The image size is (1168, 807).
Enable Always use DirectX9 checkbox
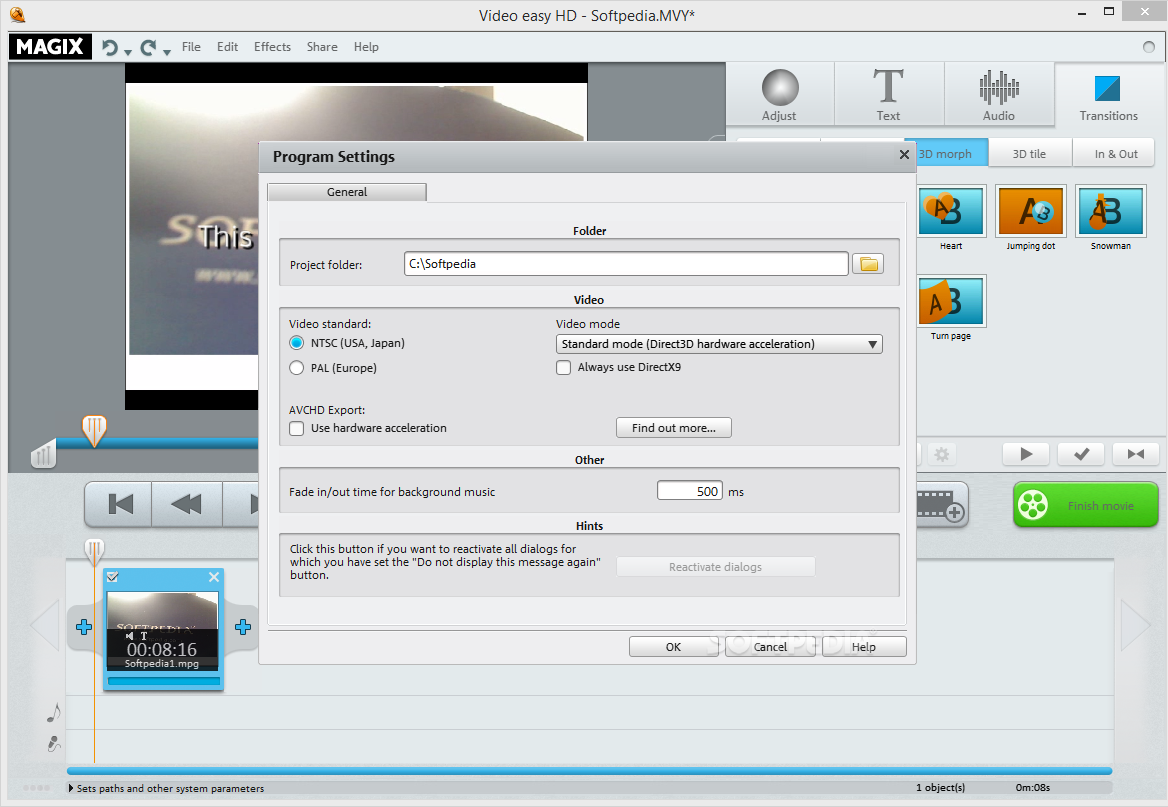(564, 367)
